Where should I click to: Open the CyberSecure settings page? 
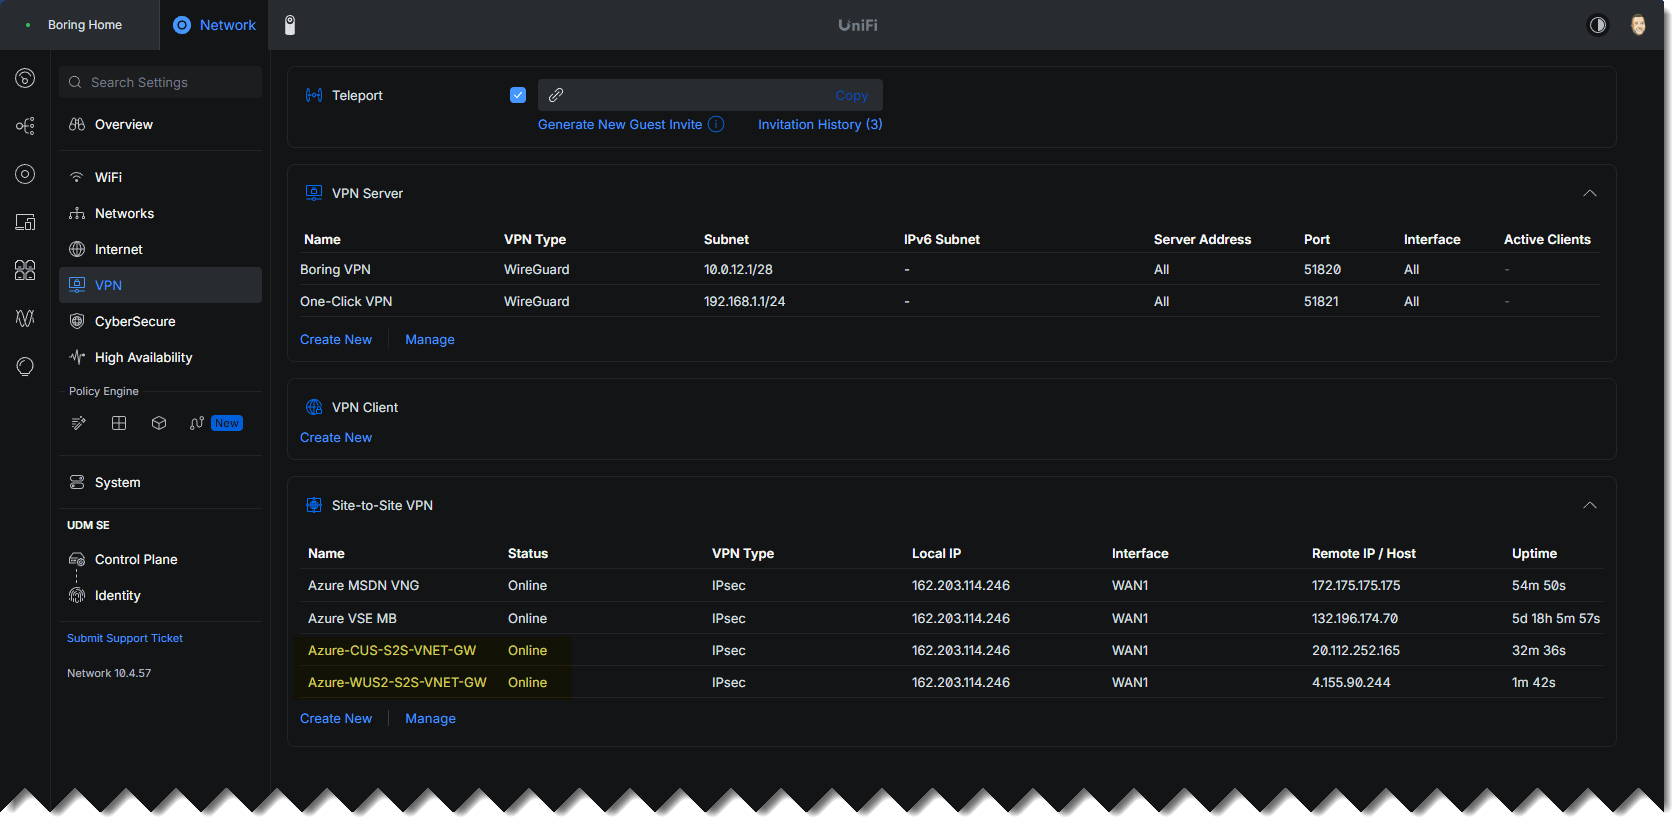point(160,321)
